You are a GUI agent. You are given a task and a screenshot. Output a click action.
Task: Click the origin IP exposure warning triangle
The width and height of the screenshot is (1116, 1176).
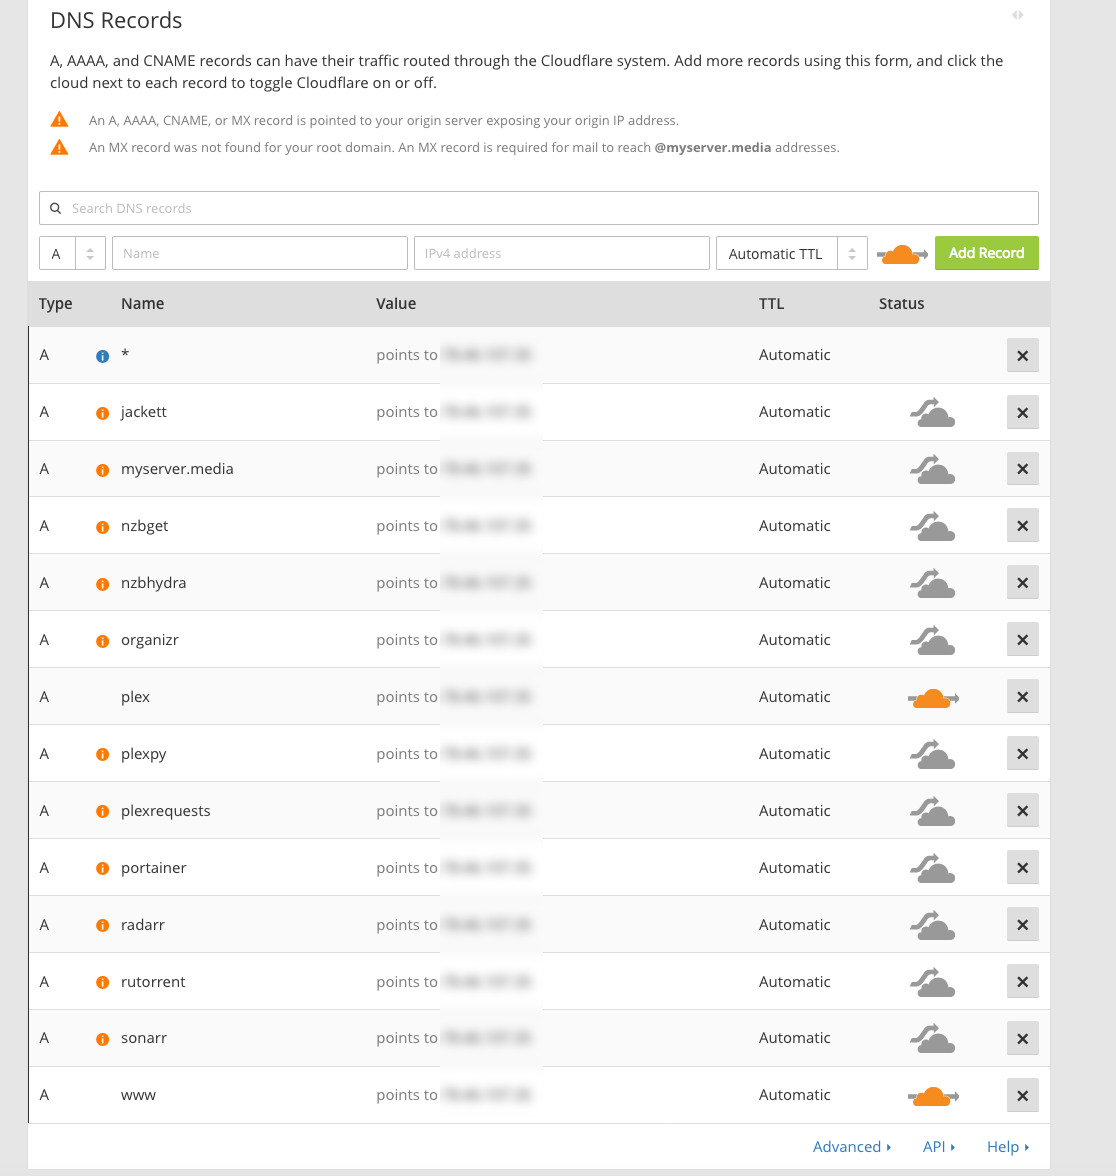click(59, 120)
